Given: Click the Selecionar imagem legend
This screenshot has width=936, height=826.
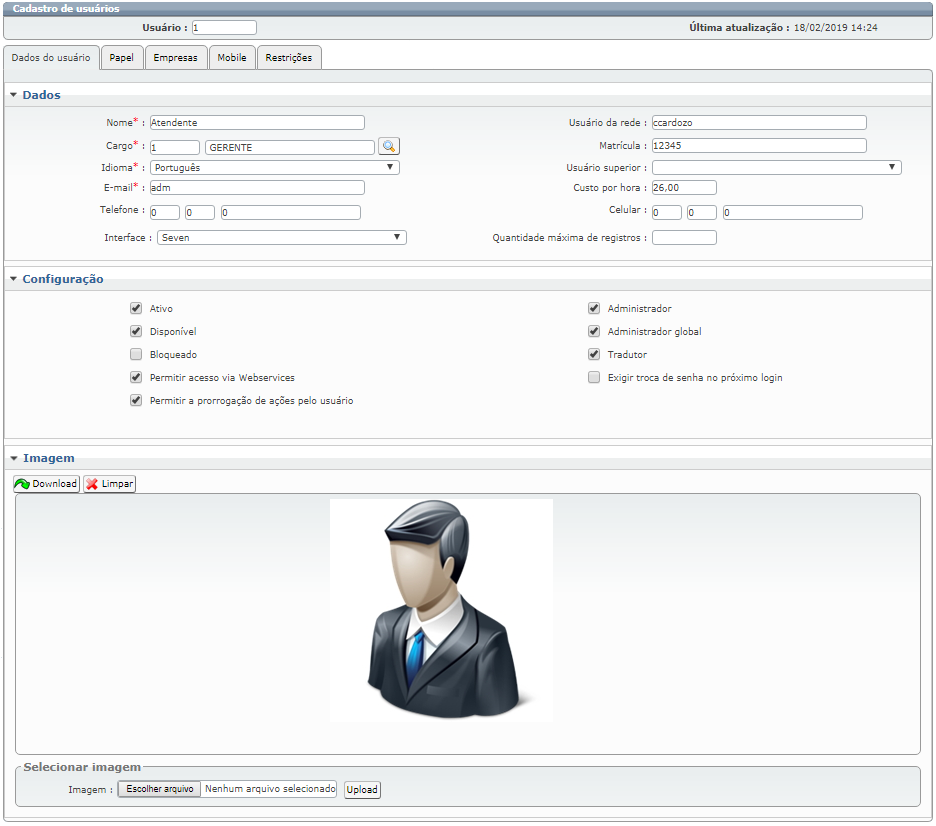Looking at the screenshot, I should [x=82, y=767].
